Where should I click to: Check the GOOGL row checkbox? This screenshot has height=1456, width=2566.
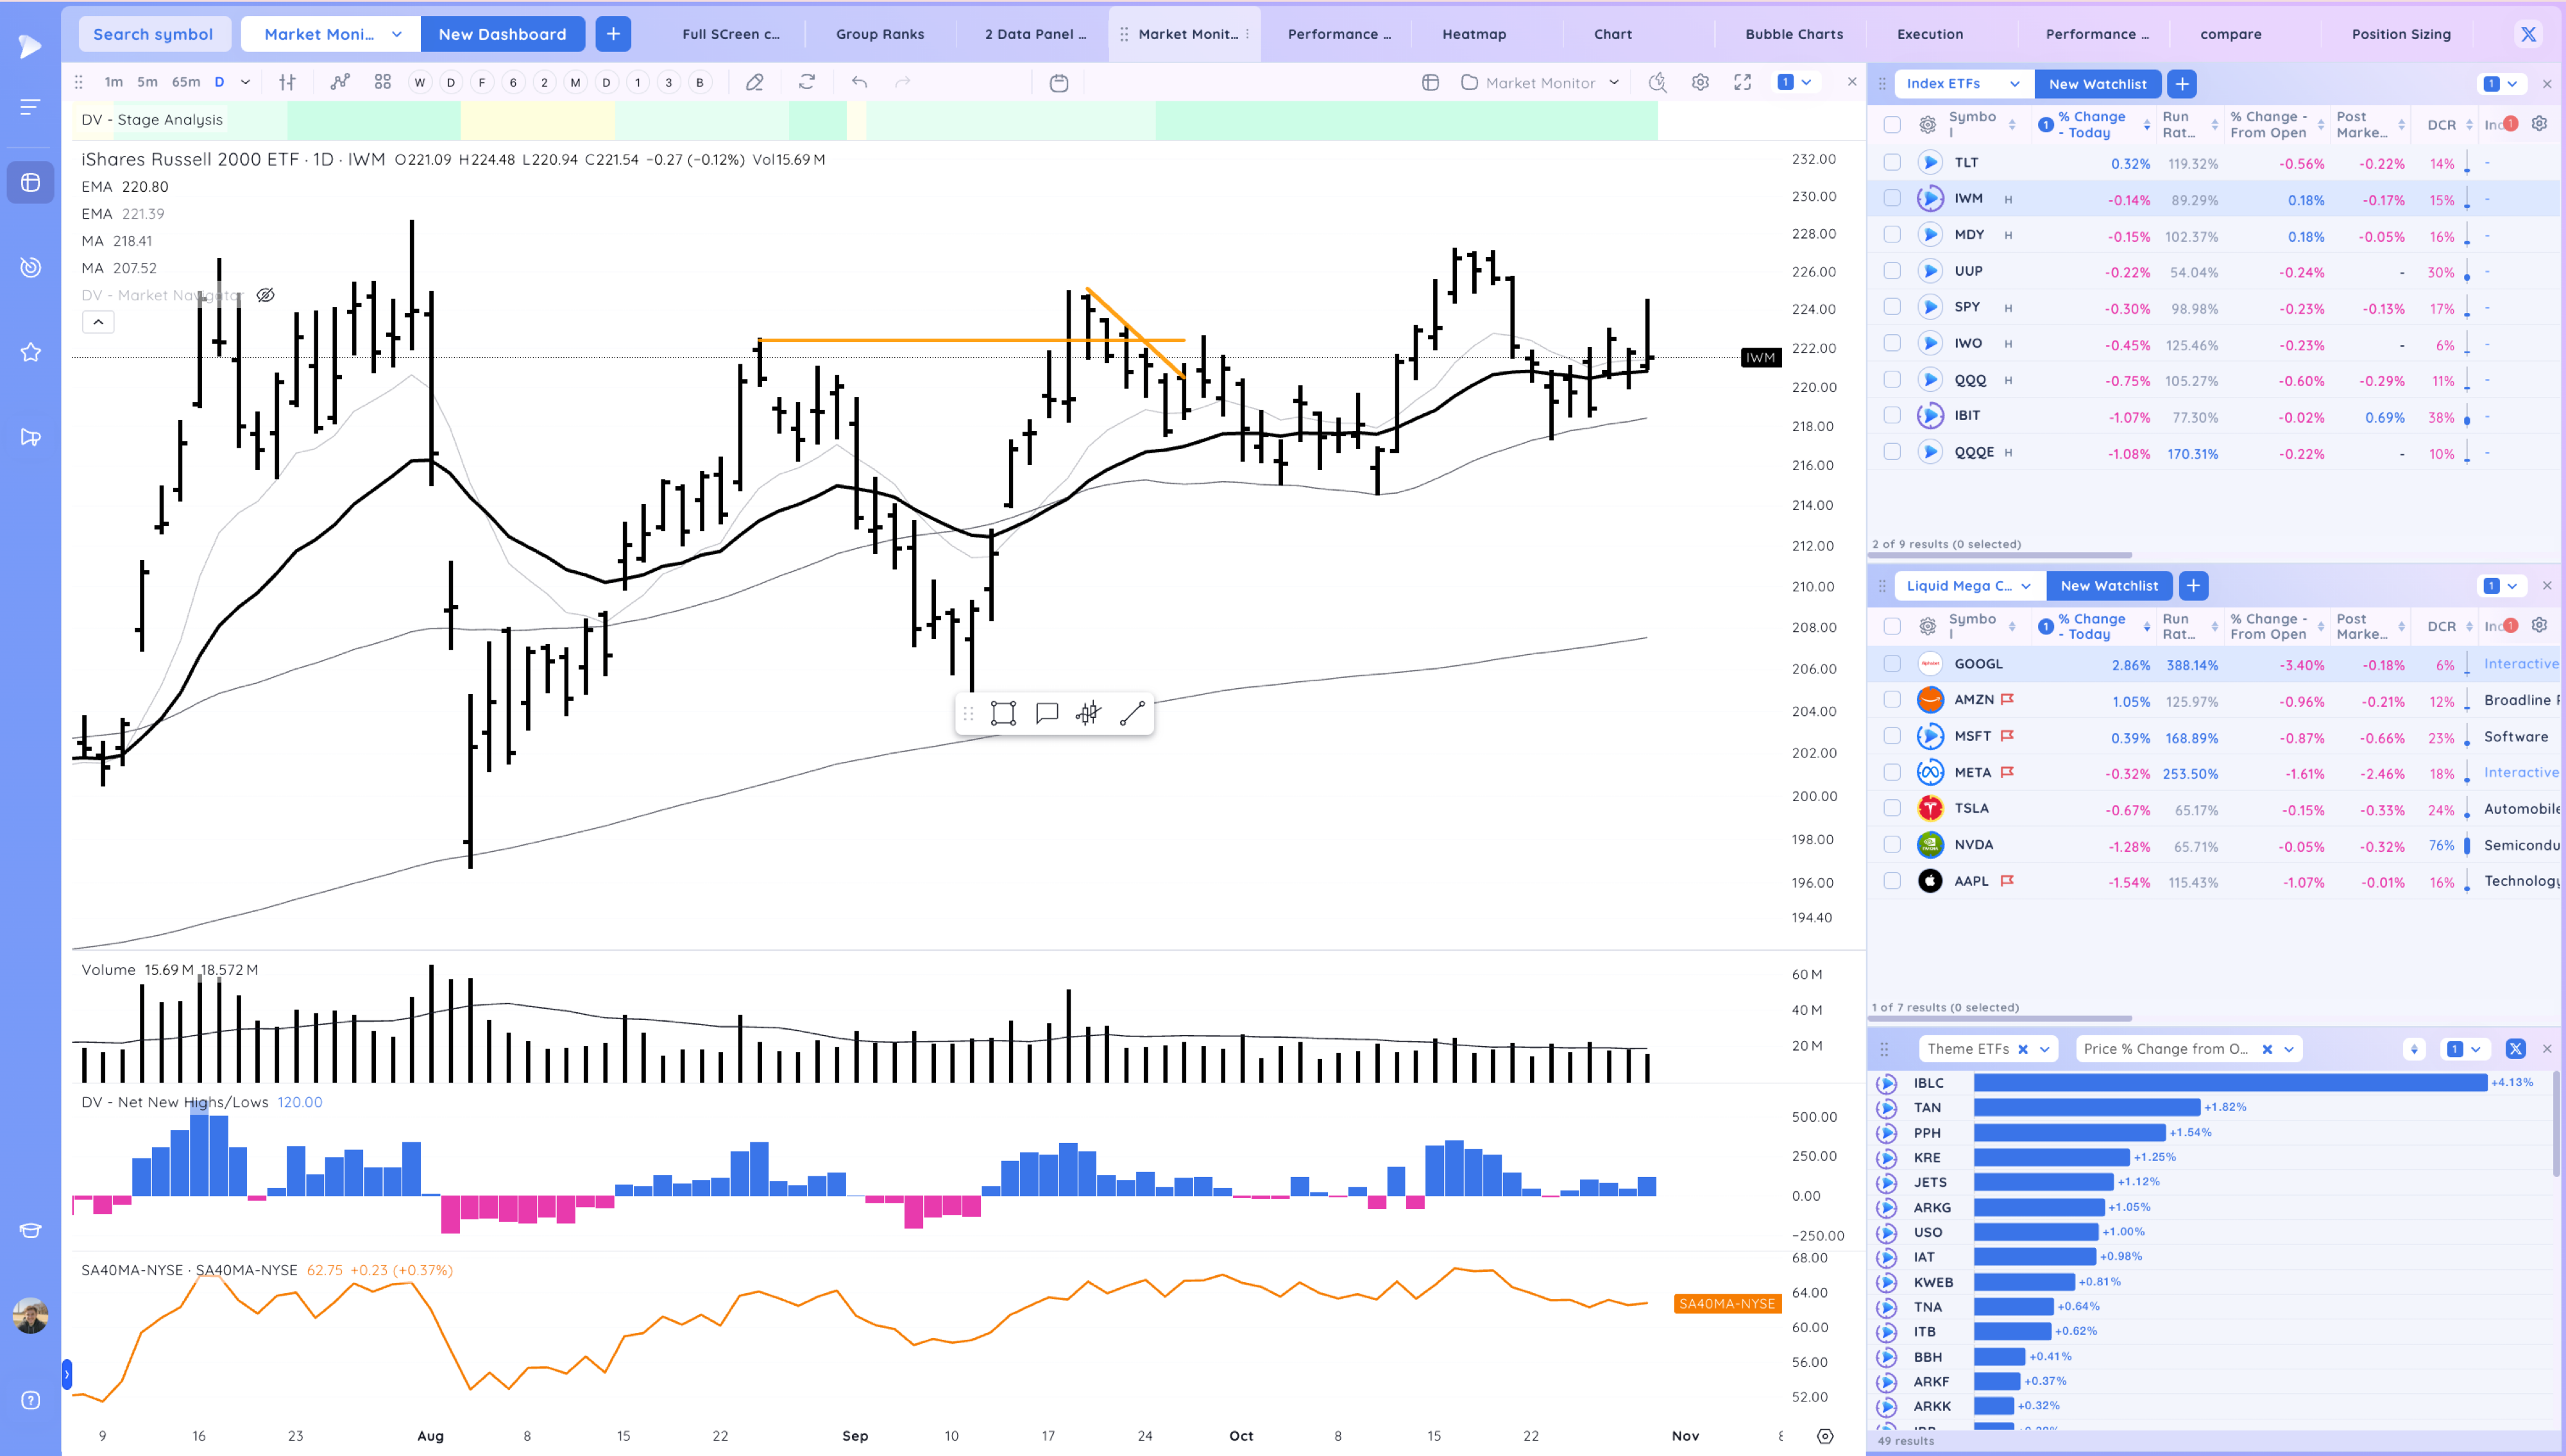[x=1892, y=664]
